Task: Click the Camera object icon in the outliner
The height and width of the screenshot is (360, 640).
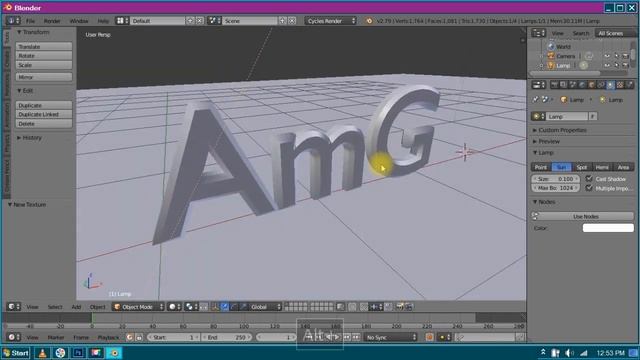Action: pyautogui.click(x=551, y=56)
